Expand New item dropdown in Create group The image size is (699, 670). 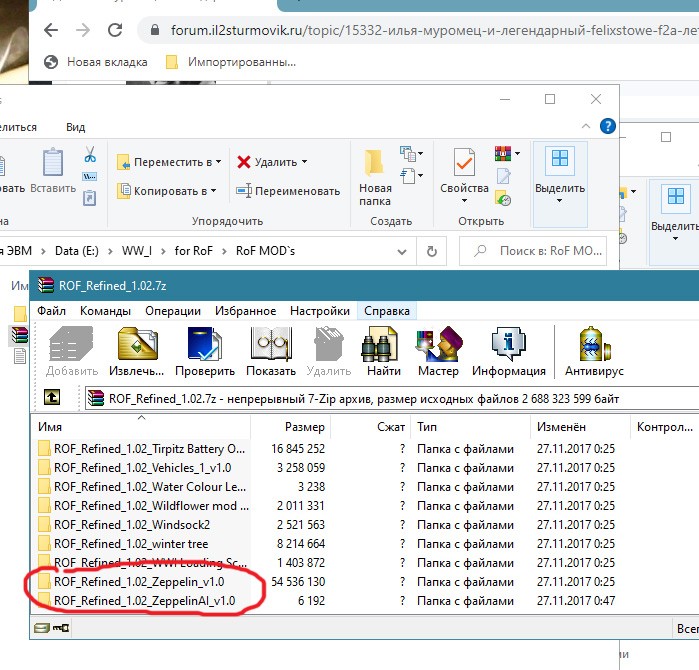(420, 153)
